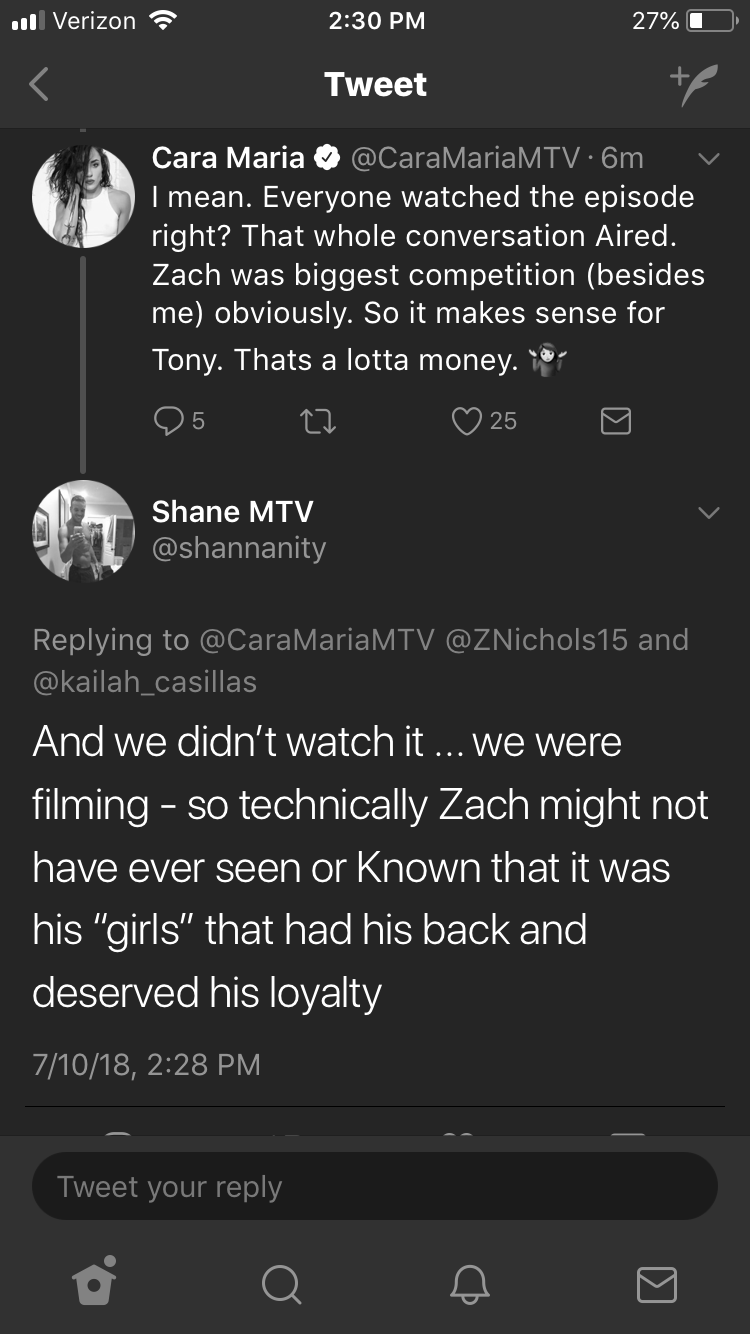Image resolution: width=750 pixels, height=1334 pixels.
Task: Open Shane MTV's profile picture
Action: tap(83, 531)
